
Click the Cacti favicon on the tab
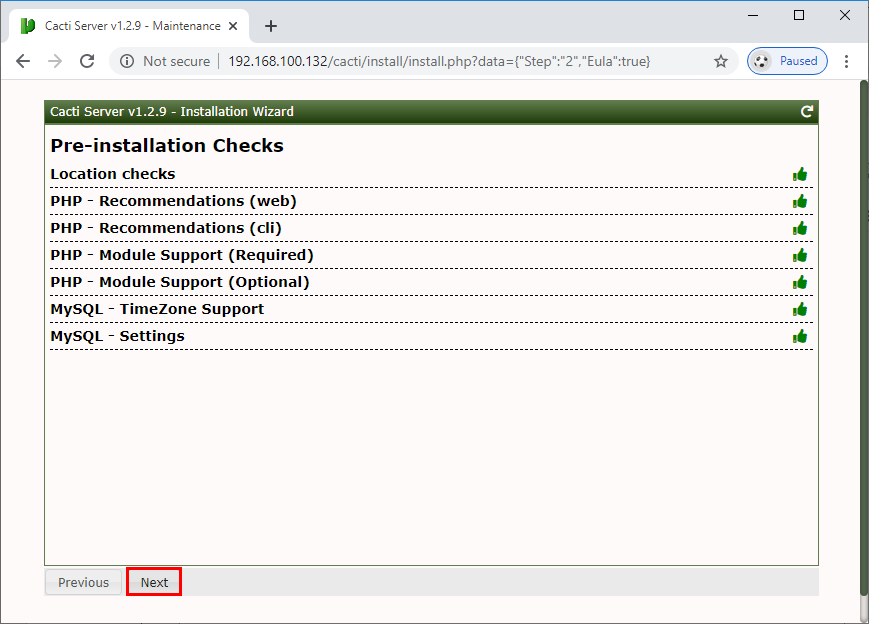(28, 26)
